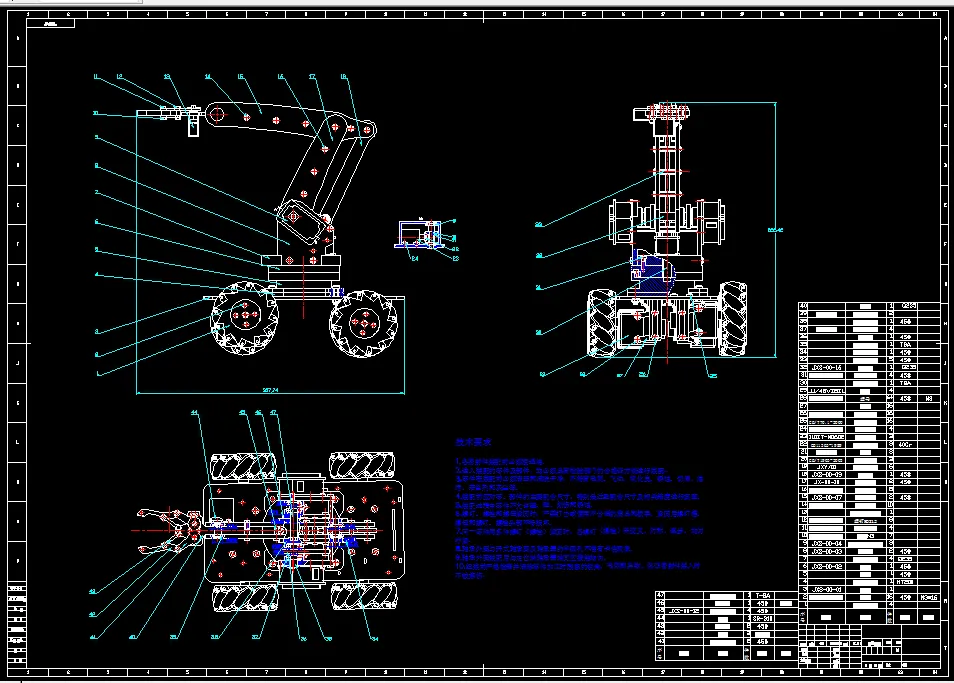Pick balloon number 11 in the side view
Viewport: 954px width, 683px height.
point(96,77)
